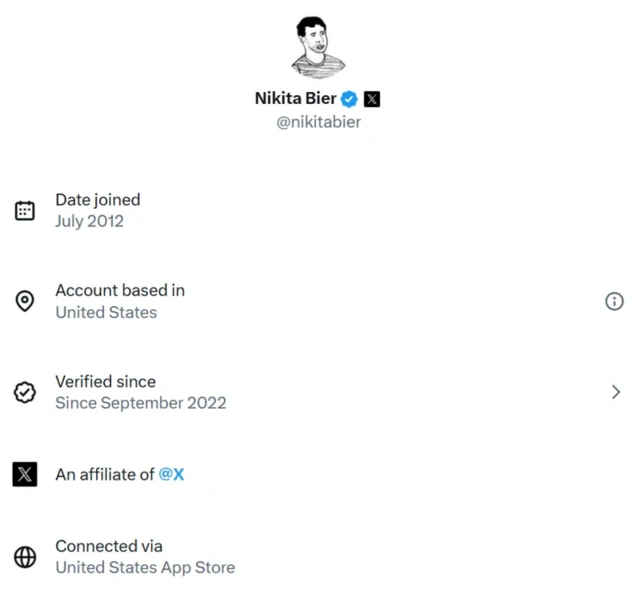
Task: Click the location pin icon
Action: point(25,301)
